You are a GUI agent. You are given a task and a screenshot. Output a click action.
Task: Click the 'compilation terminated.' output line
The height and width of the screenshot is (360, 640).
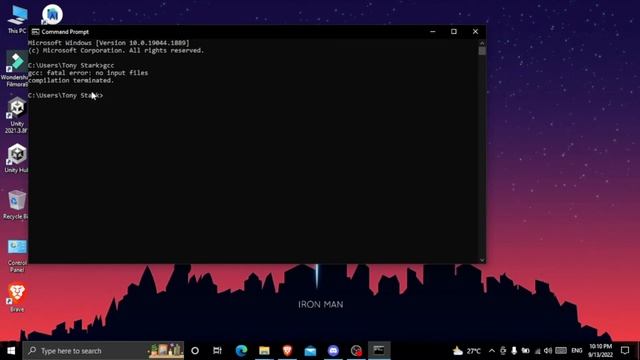click(x=71, y=80)
